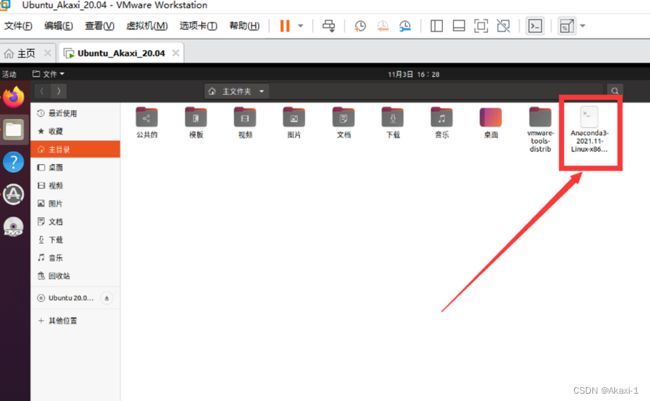The height and width of the screenshot is (401, 650).
Task: Go to 其他位置 in the sidebar
Action: coord(61,321)
